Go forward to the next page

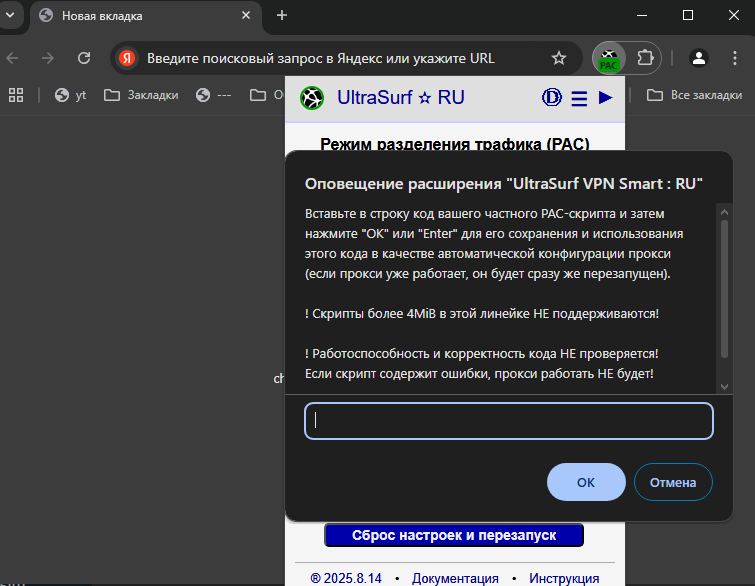click(x=48, y=58)
